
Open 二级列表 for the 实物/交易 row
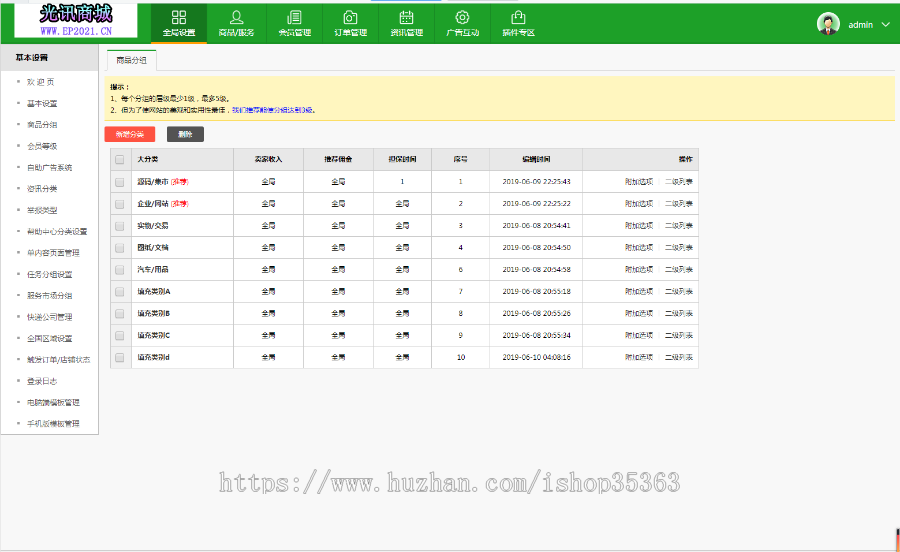[679, 226]
